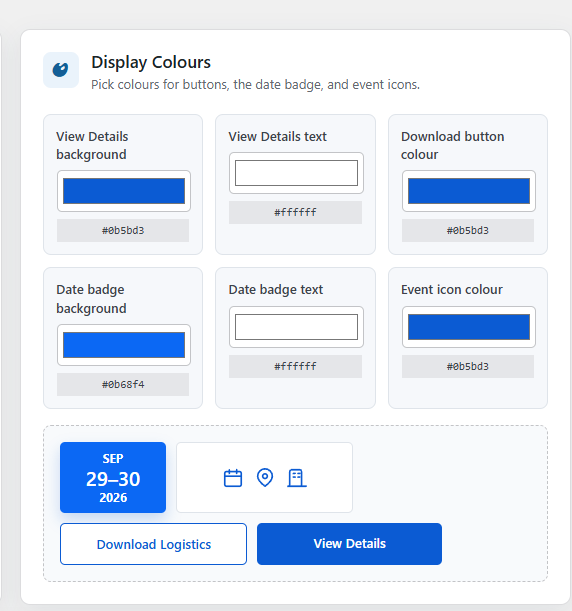This screenshot has width=572, height=611.
Task: Click hex field under Event icon colour
Action: click(x=468, y=367)
